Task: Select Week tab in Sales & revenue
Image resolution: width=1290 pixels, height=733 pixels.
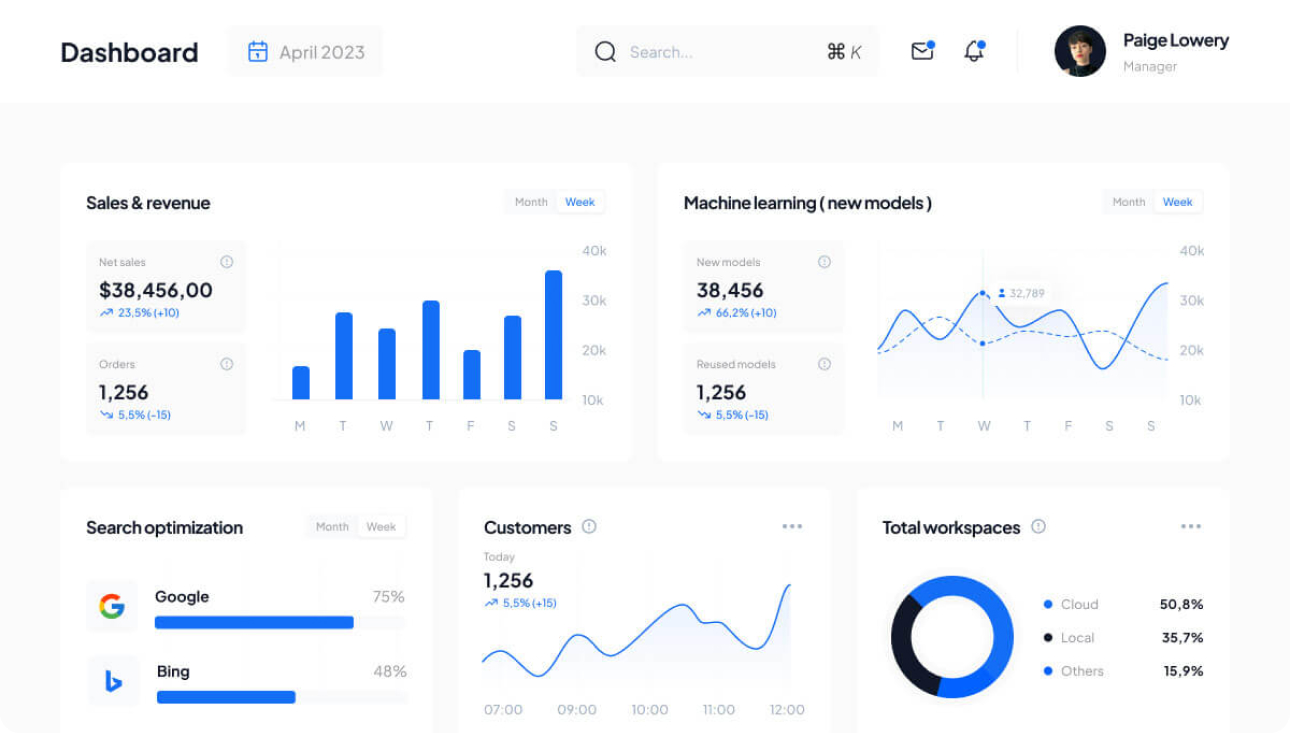Action: click(580, 202)
